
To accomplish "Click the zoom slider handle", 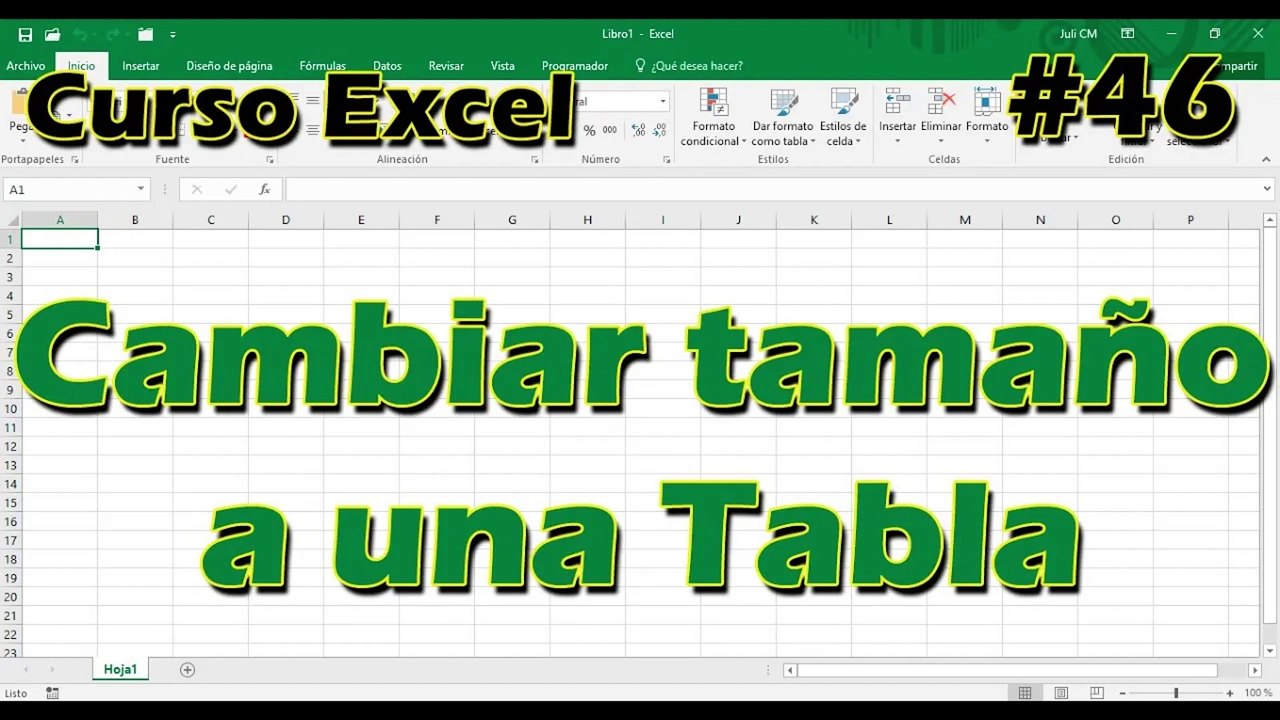I will coord(1176,693).
